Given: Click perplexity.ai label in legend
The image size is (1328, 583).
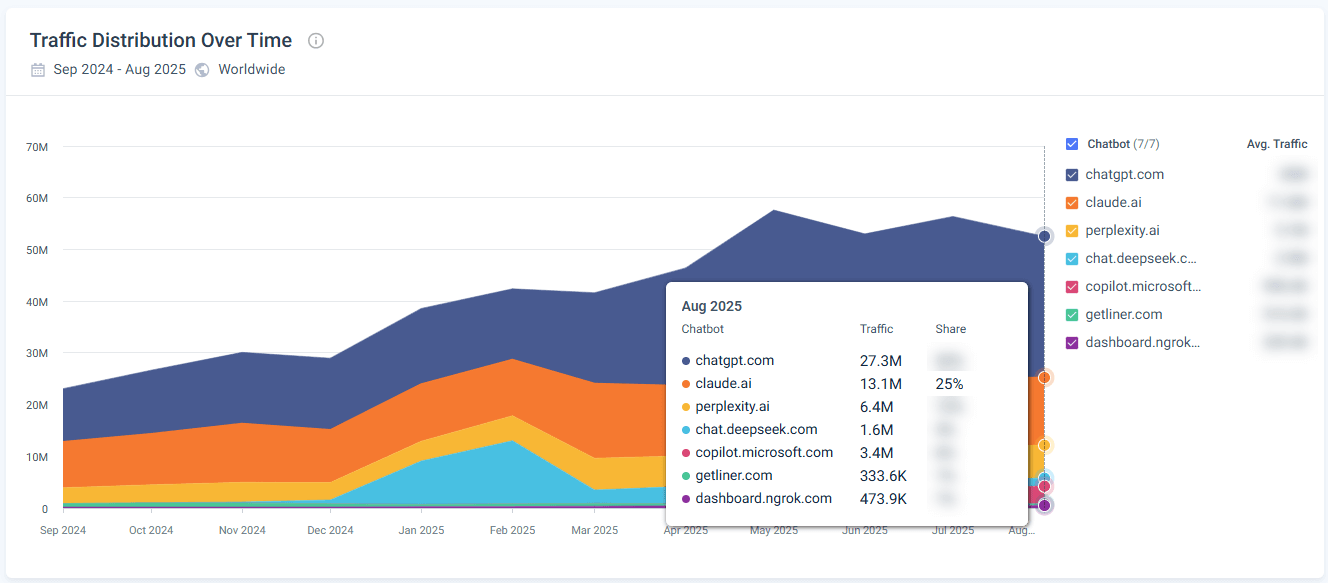Looking at the screenshot, I should coord(1122,231).
